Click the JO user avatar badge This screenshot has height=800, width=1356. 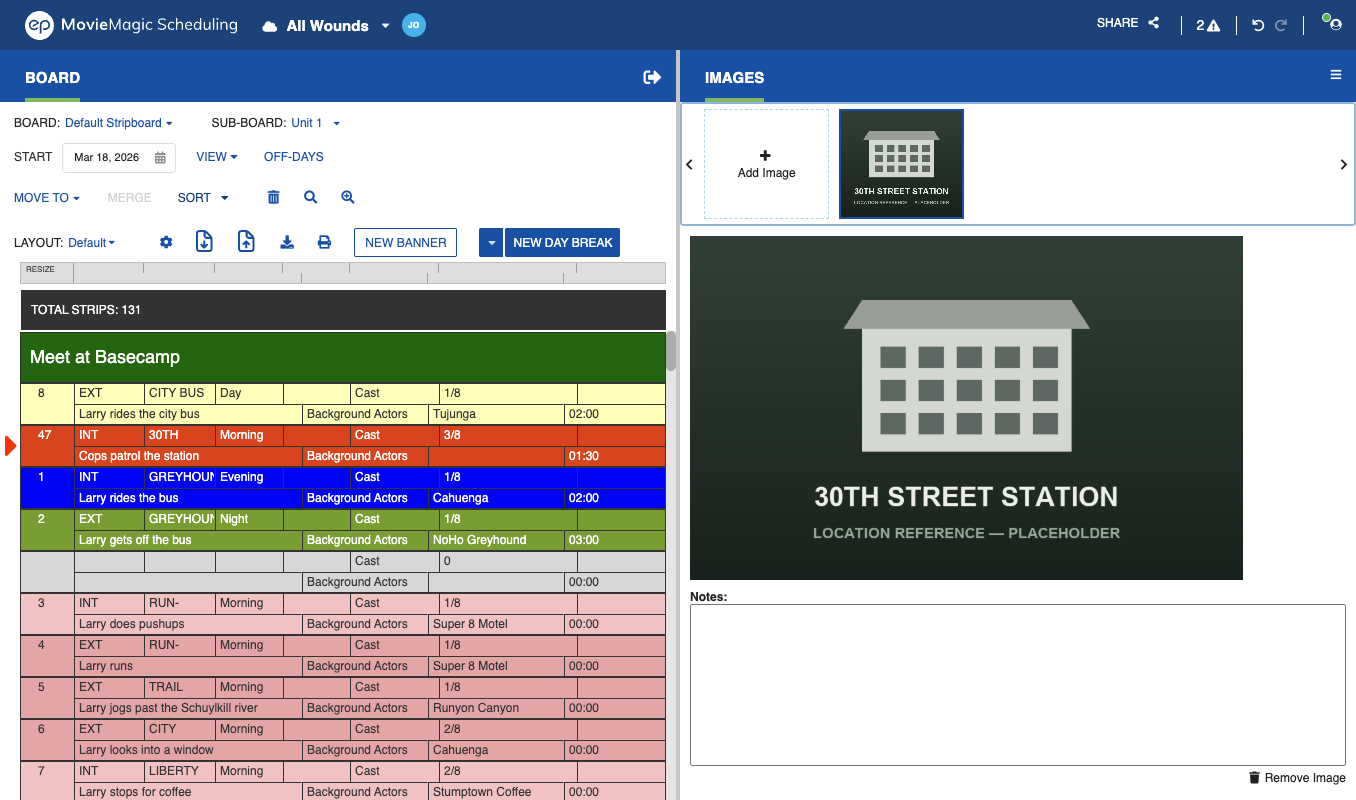pyautogui.click(x=414, y=26)
